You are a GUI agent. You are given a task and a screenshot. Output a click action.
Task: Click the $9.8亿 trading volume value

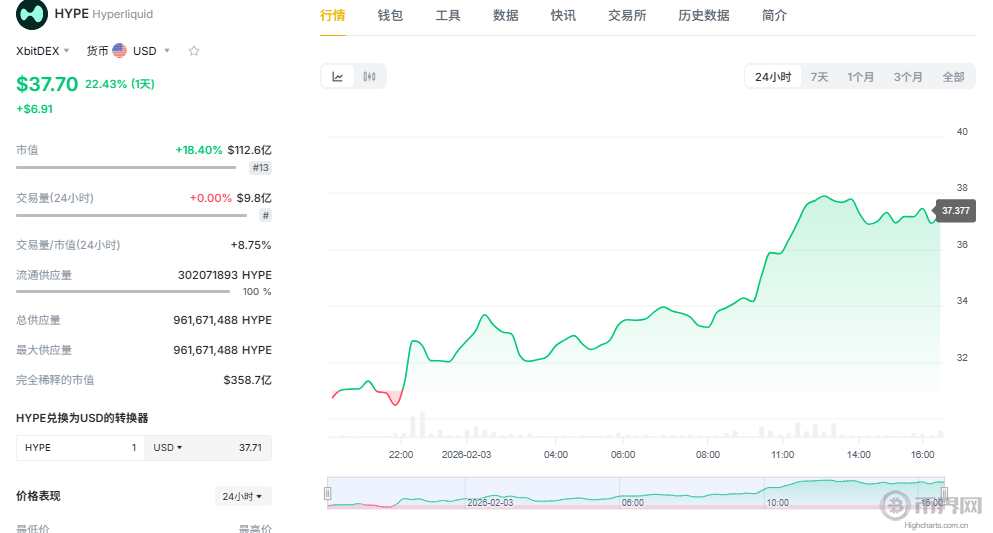254,198
